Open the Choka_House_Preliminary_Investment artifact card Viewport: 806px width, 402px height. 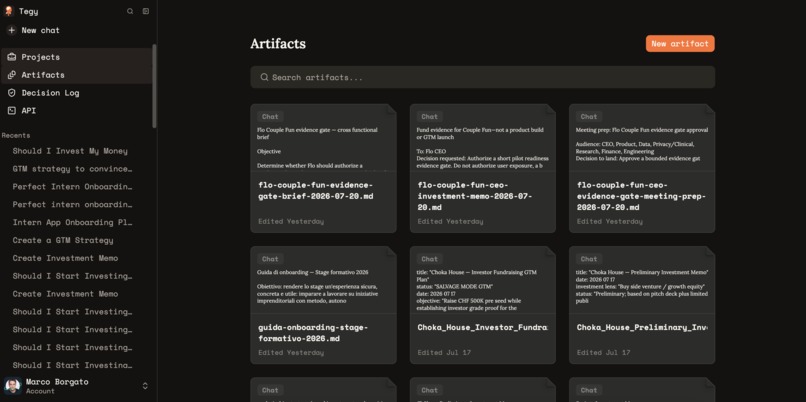642,305
